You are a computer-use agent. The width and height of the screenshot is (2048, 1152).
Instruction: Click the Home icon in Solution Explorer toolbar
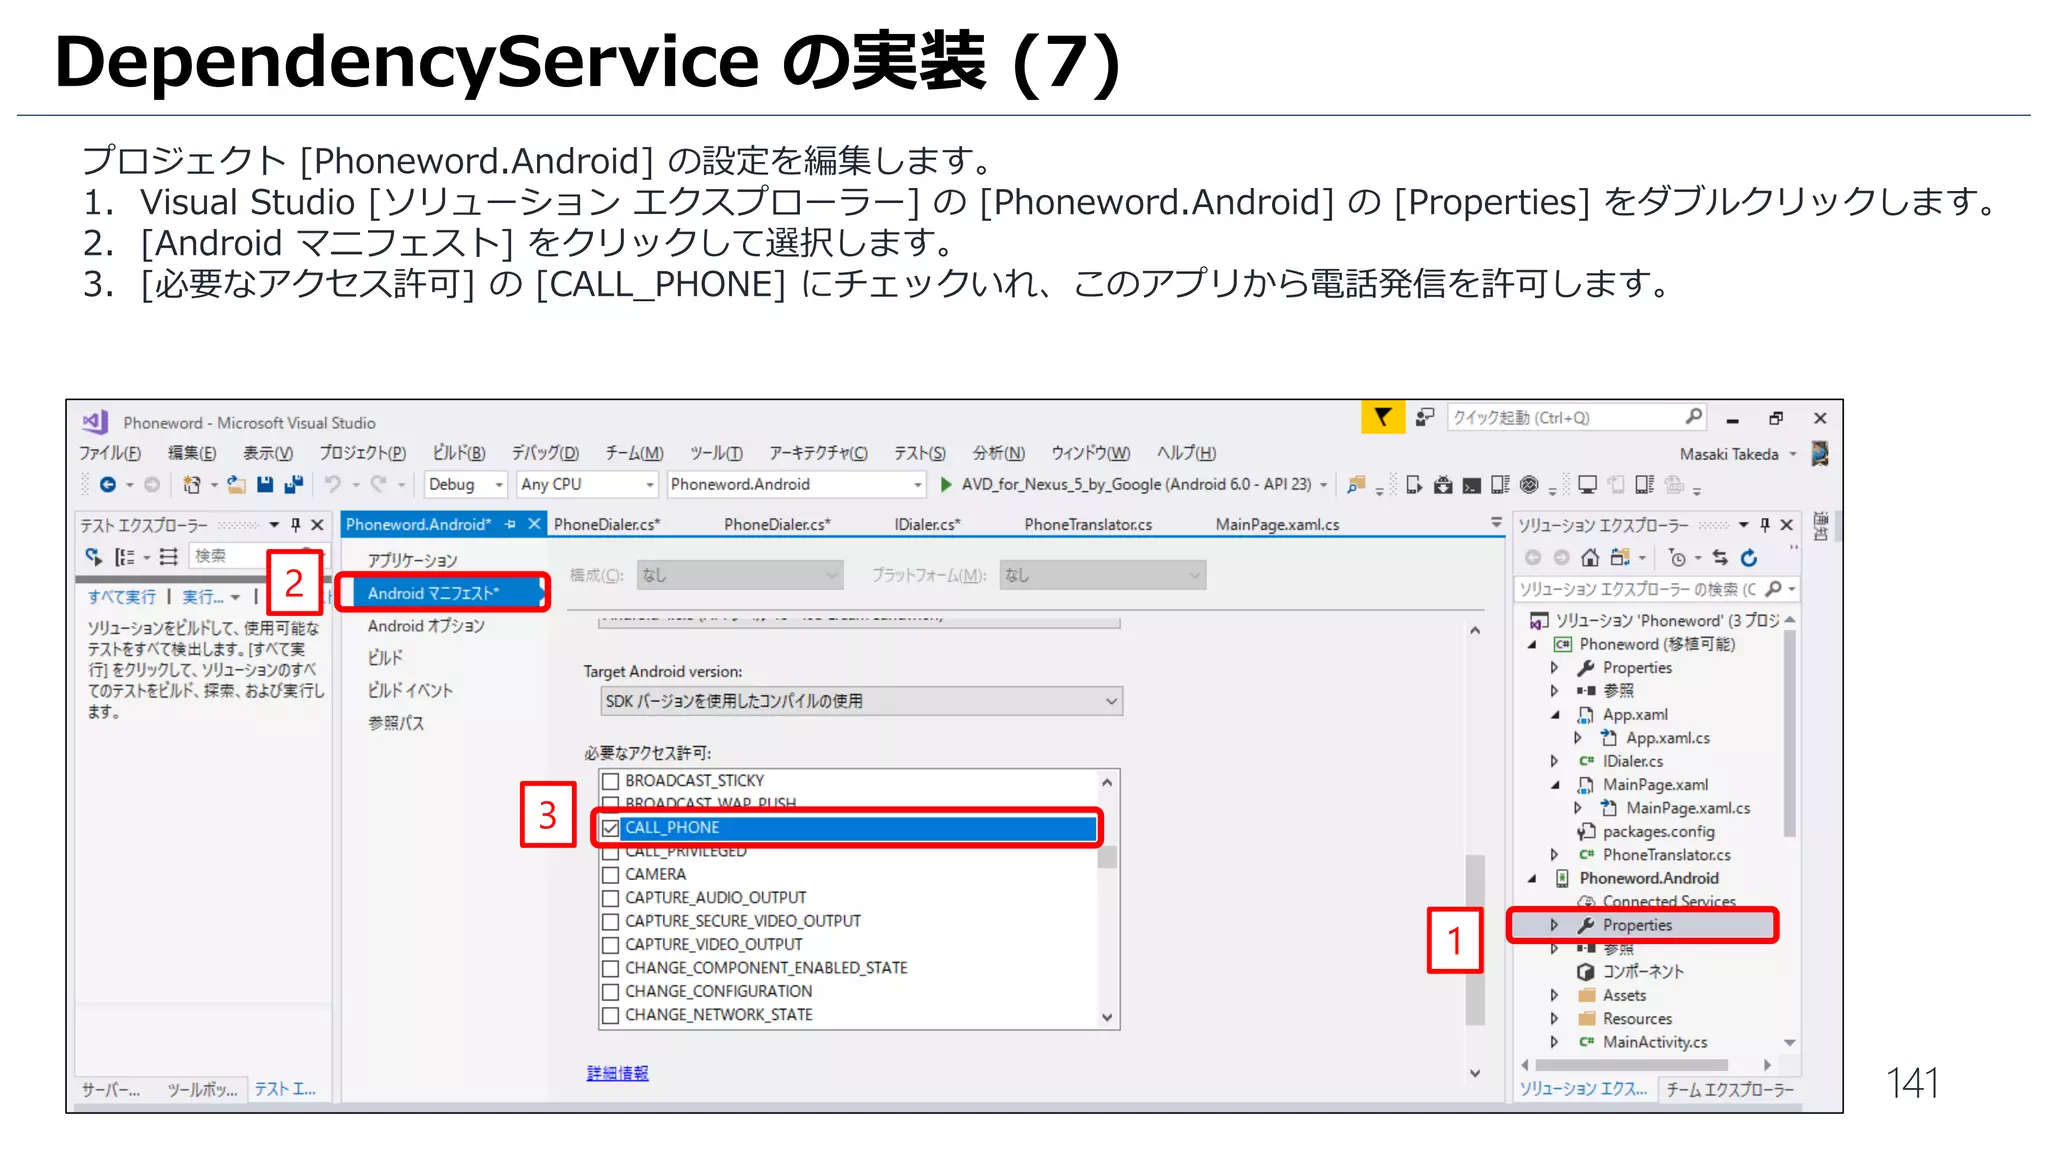1591,558
